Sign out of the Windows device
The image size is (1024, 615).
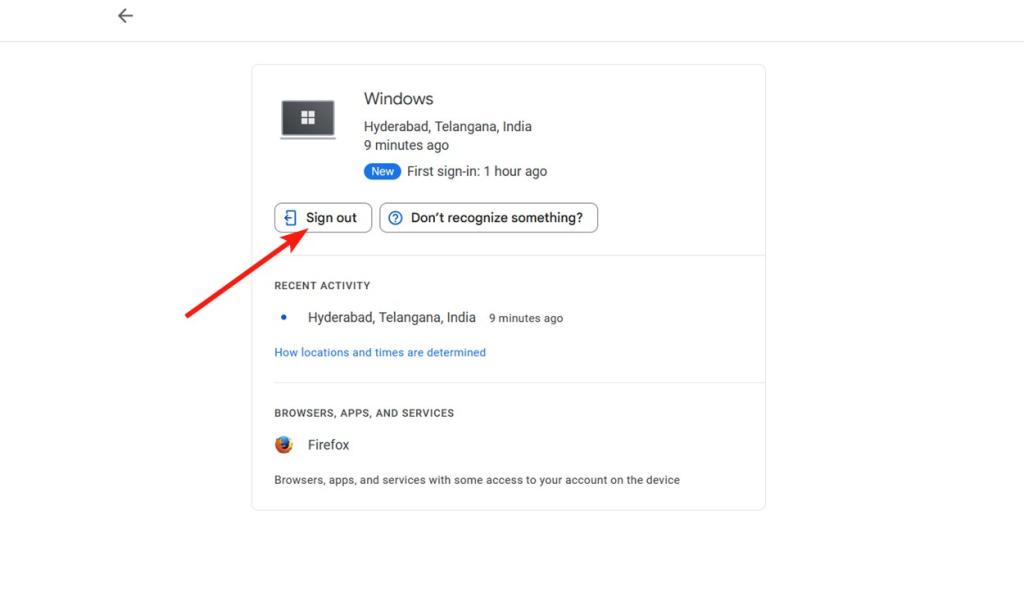click(x=322, y=217)
